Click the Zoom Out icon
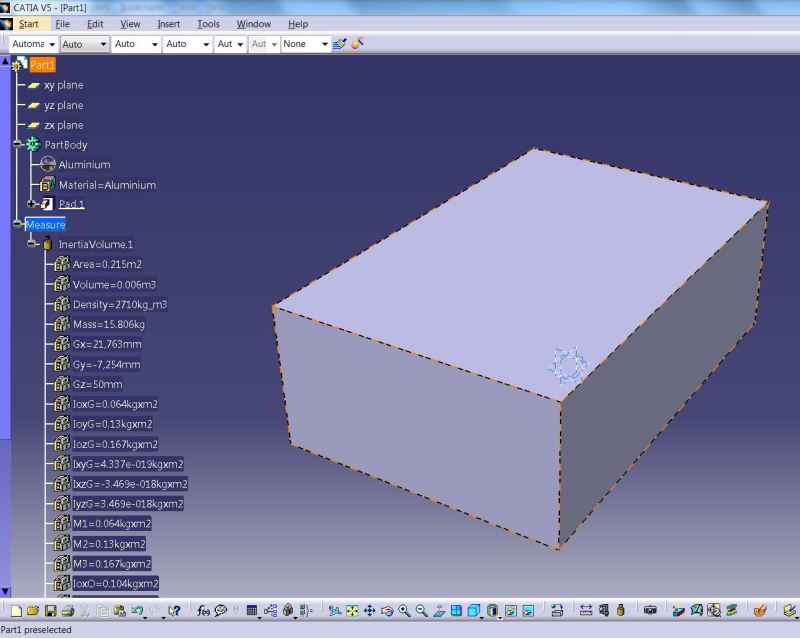 [x=422, y=610]
